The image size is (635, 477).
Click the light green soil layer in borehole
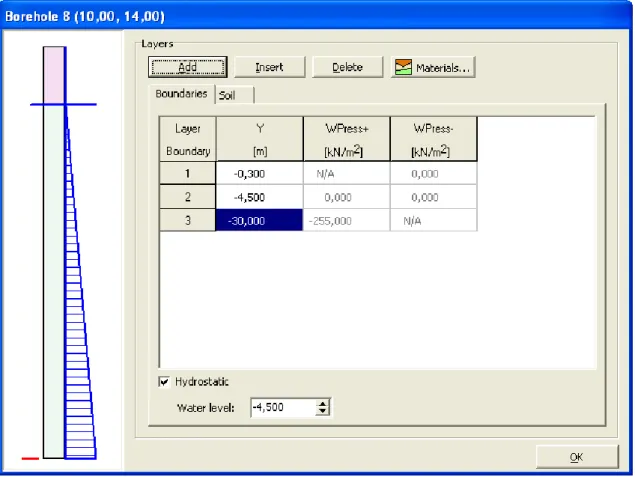point(54,281)
